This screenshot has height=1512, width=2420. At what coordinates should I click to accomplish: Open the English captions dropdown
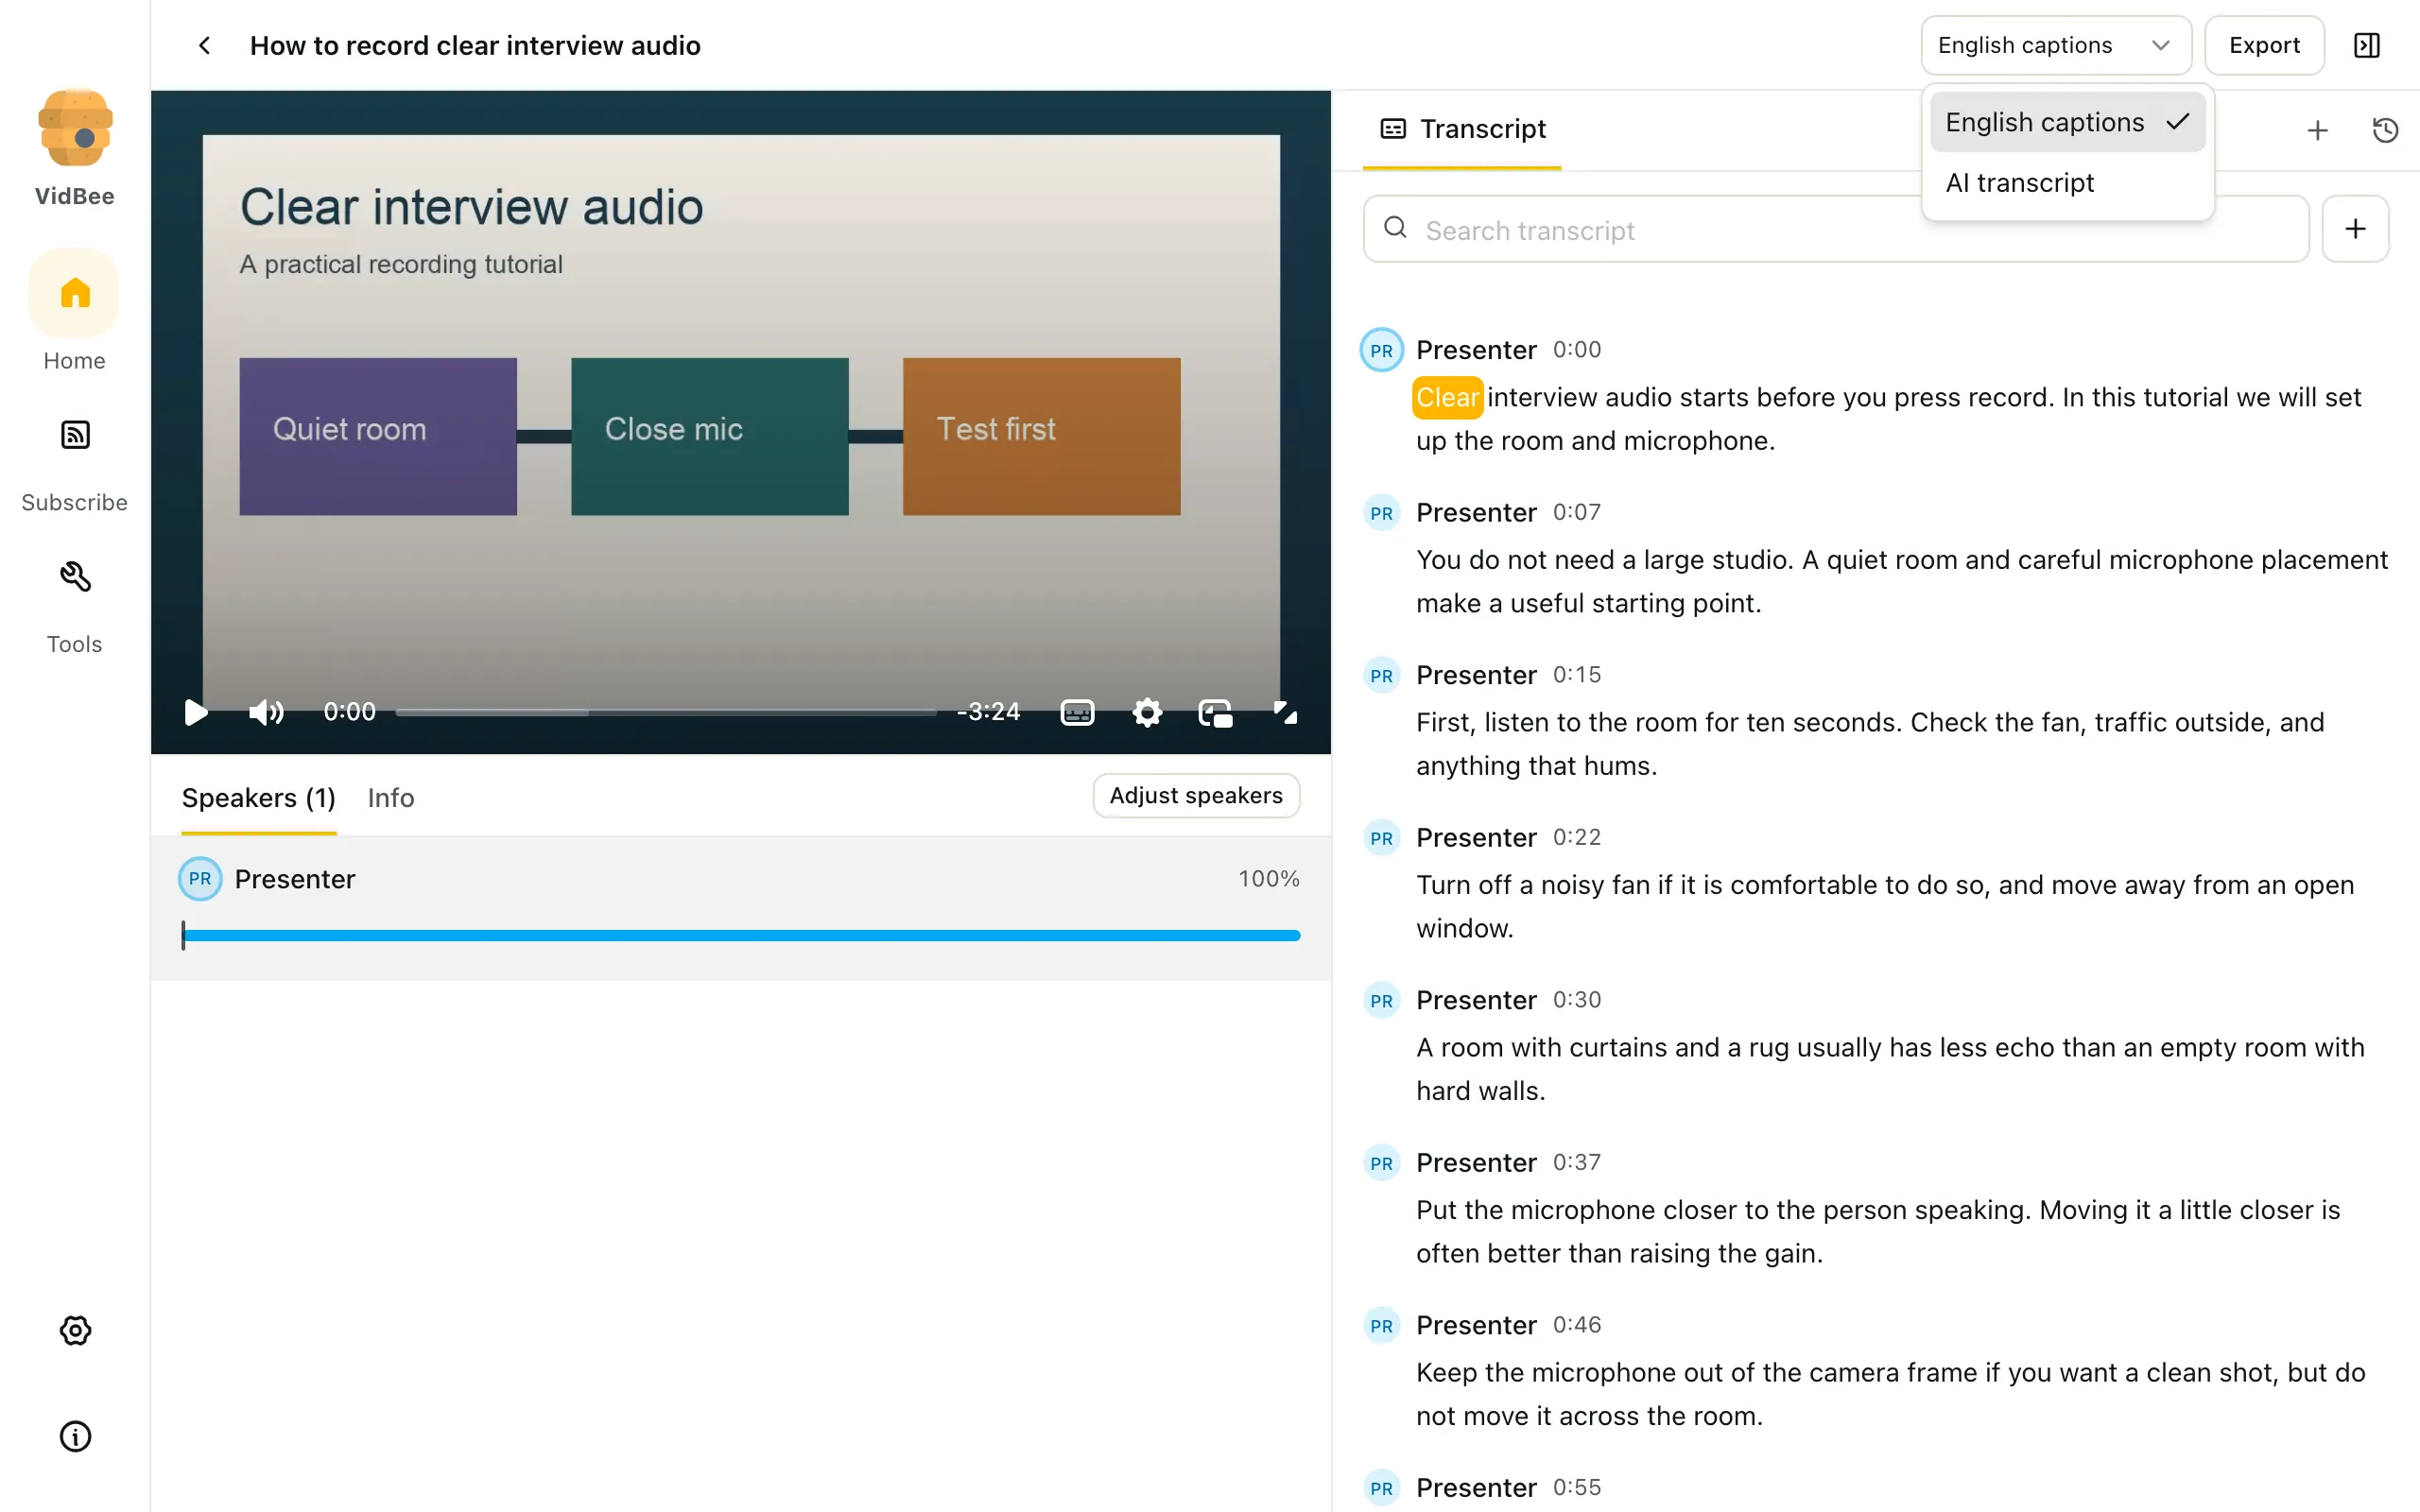[x=2055, y=45]
